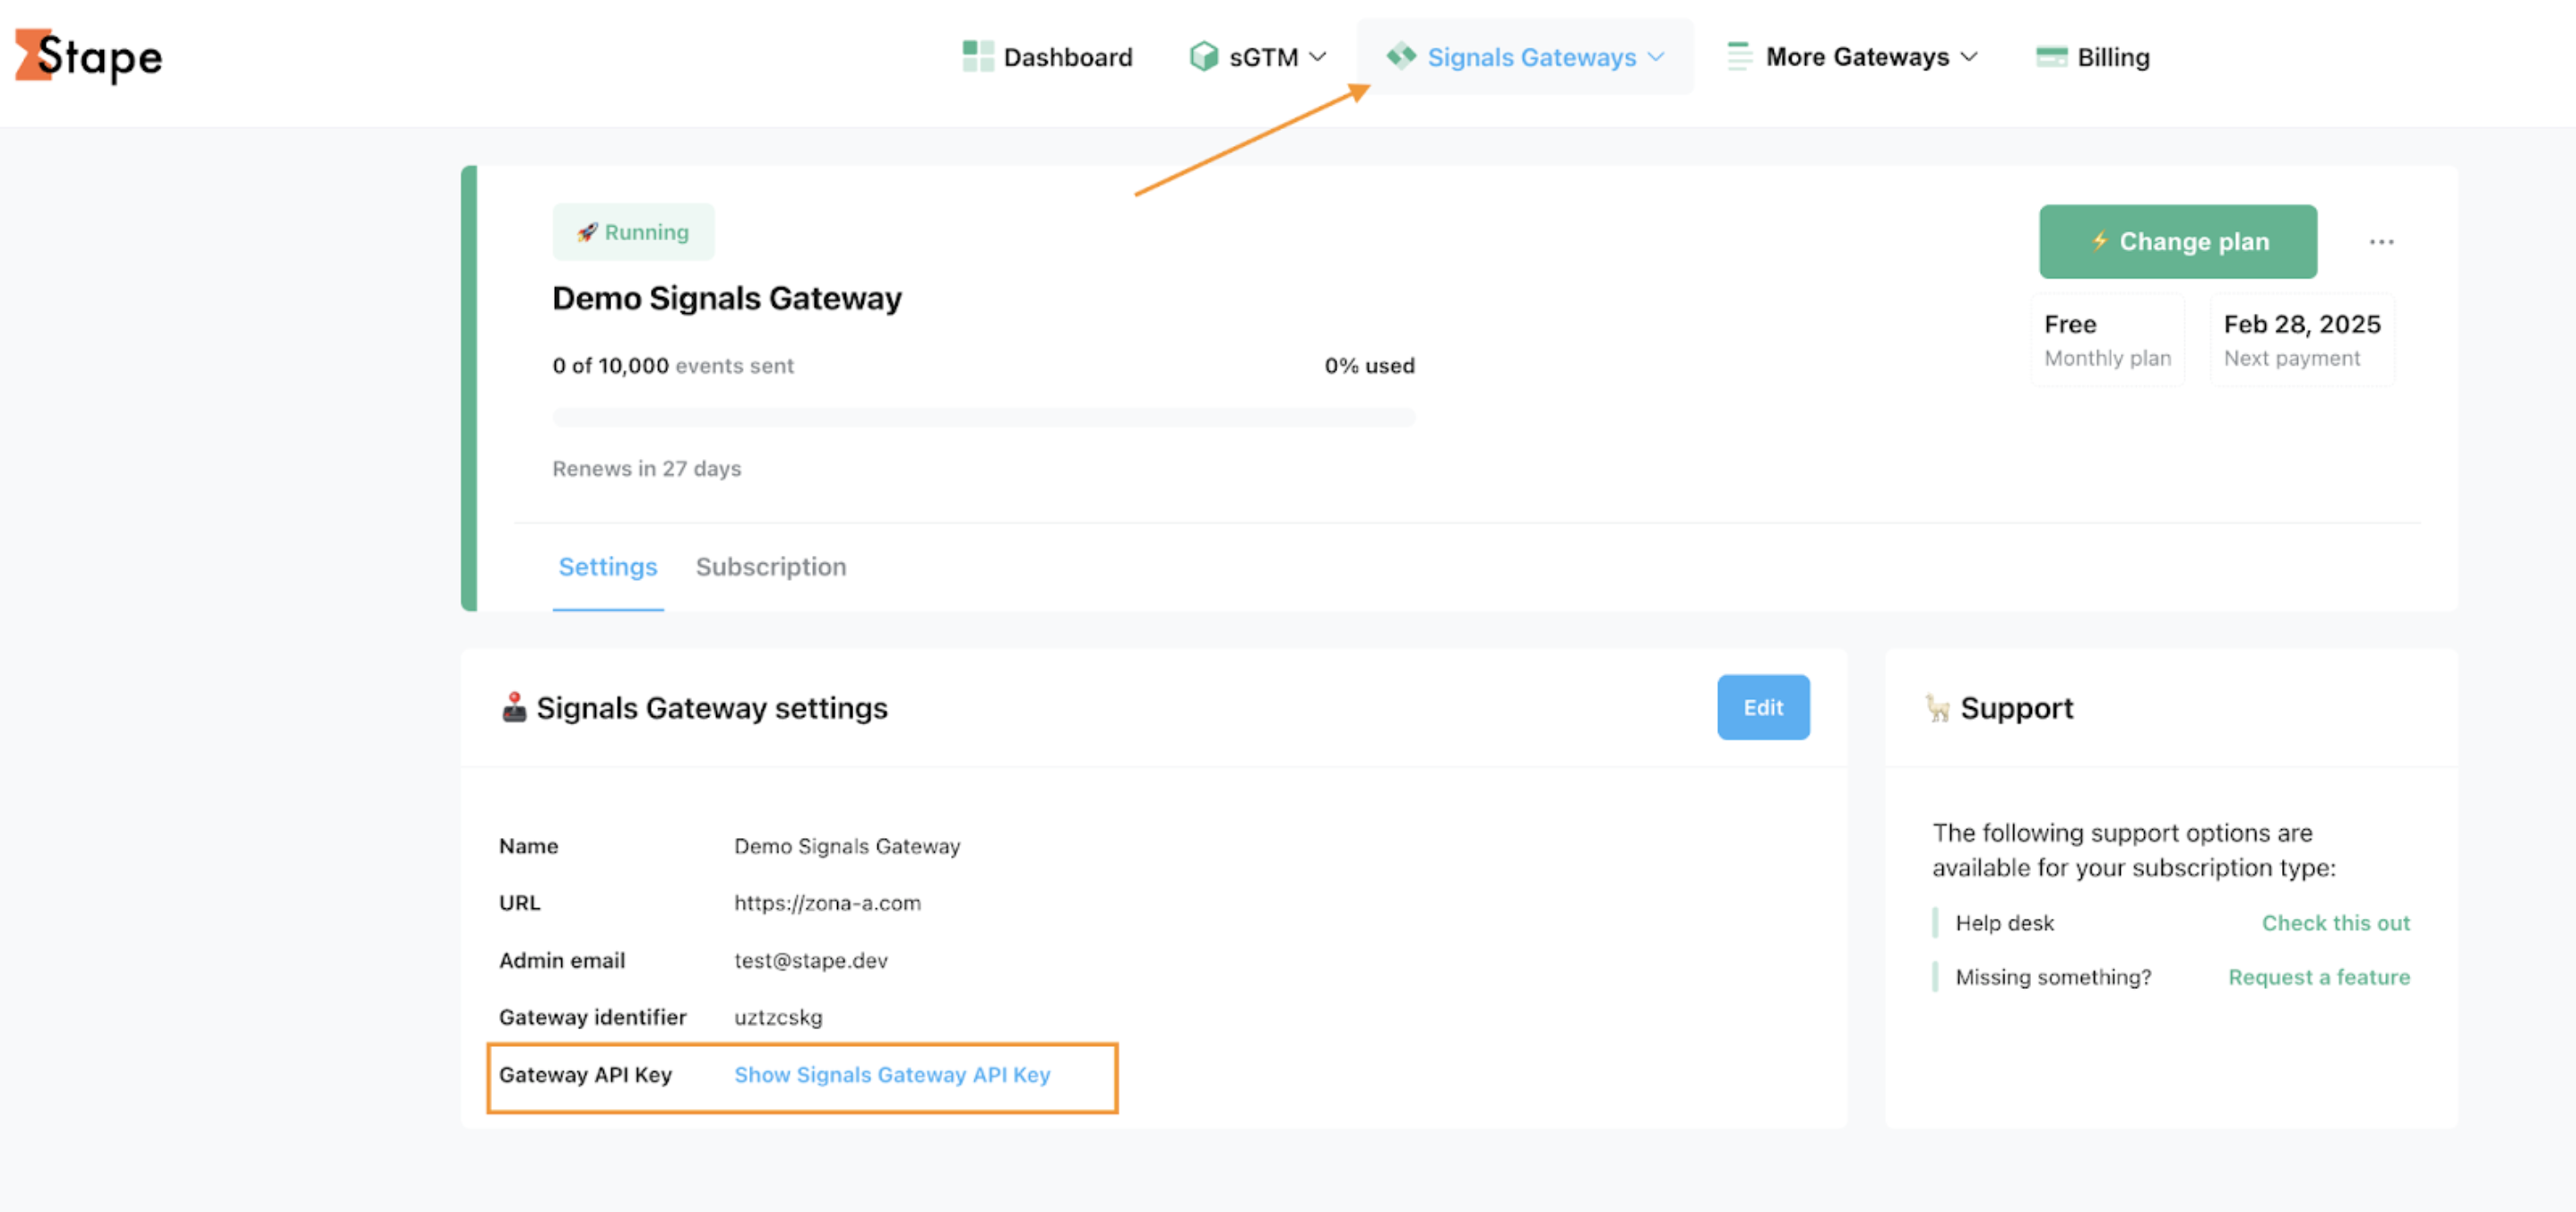Viewport: 2576px width, 1212px height.
Task: Switch to the Subscription tab
Action: (771, 567)
